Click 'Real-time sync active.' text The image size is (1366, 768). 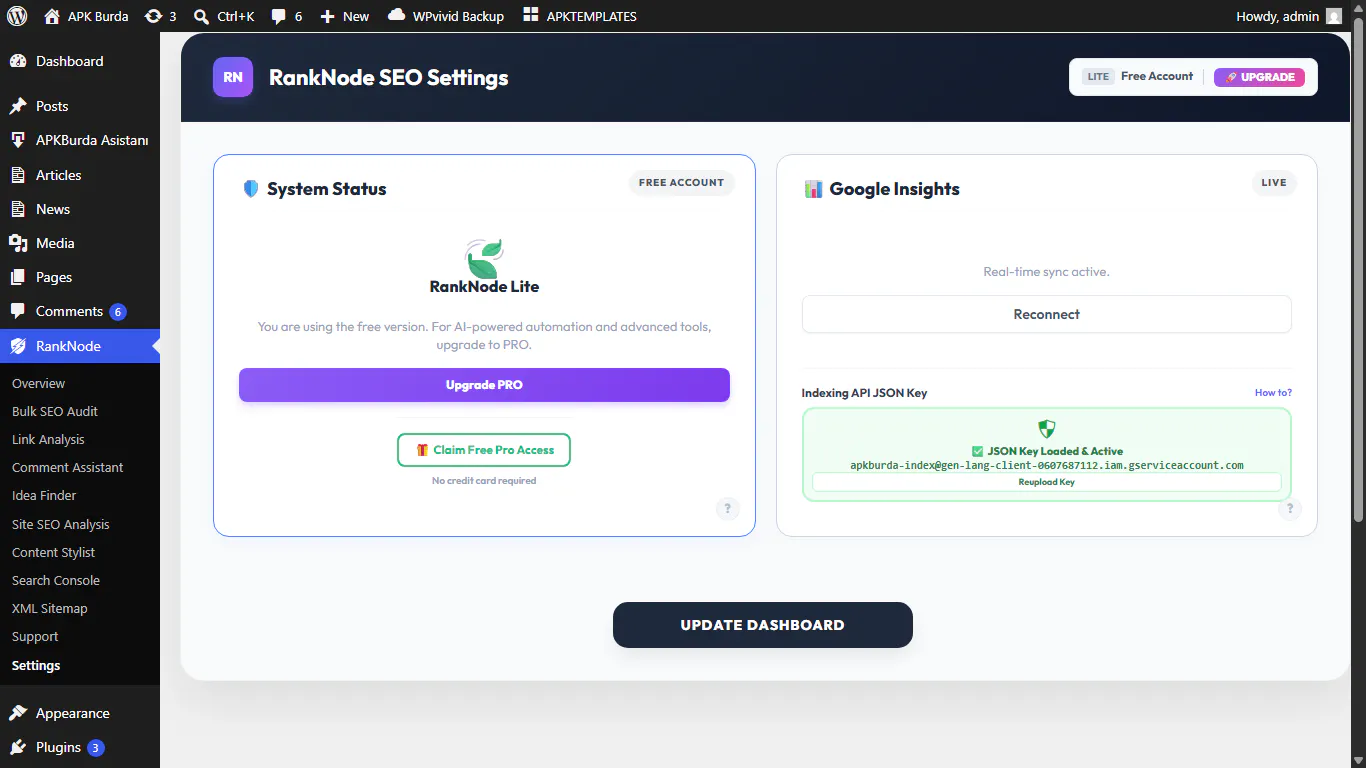pyautogui.click(x=1047, y=272)
